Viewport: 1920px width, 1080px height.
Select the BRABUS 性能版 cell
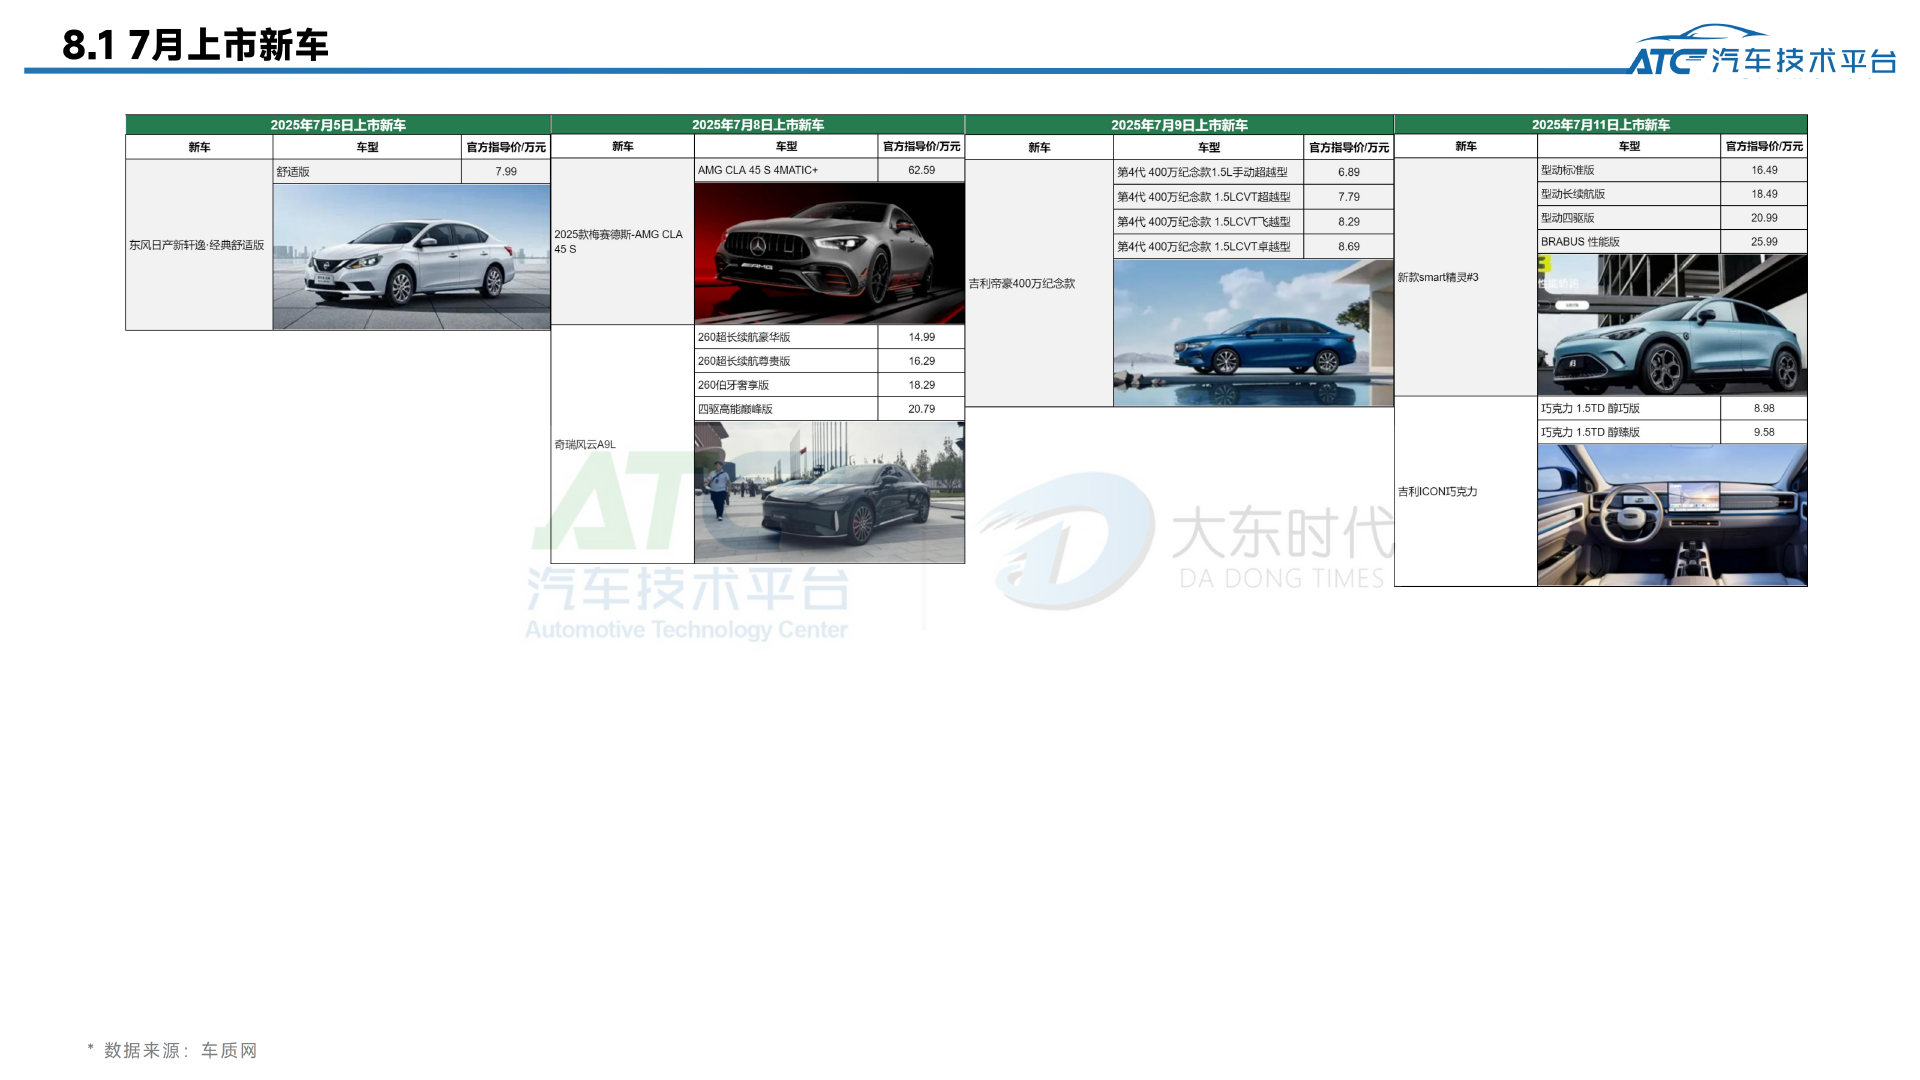pyautogui.click(x=1629, y=242)
